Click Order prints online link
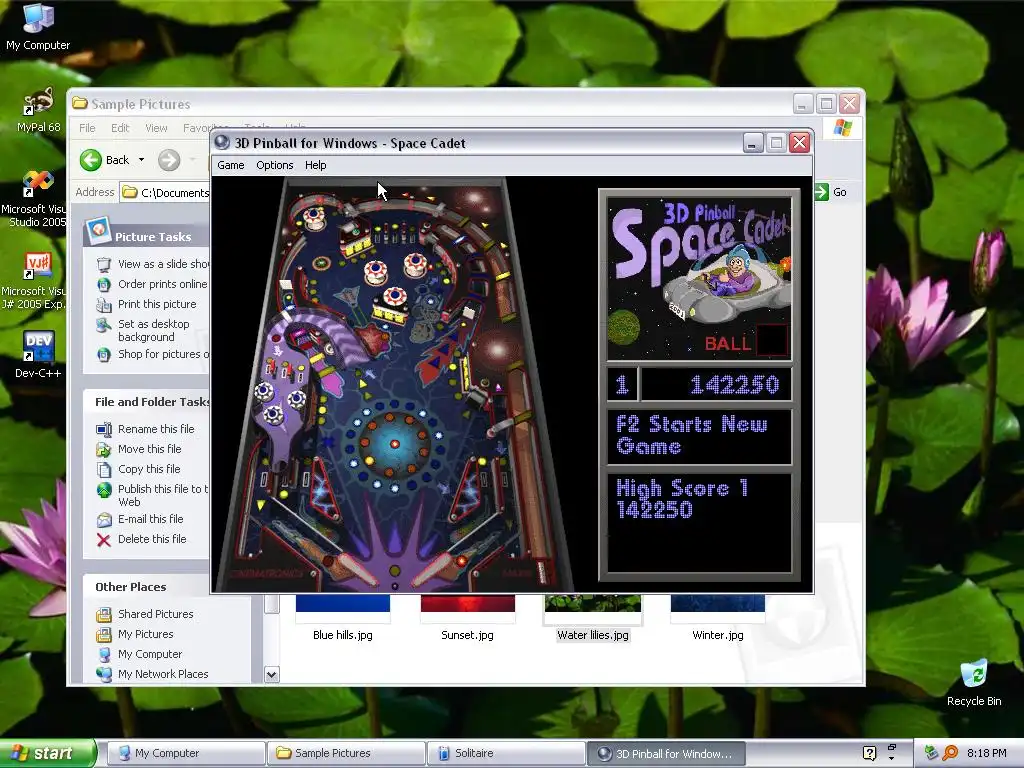Image resolution: width=1024 pixels, height=768 pixels. pos(162,284)
